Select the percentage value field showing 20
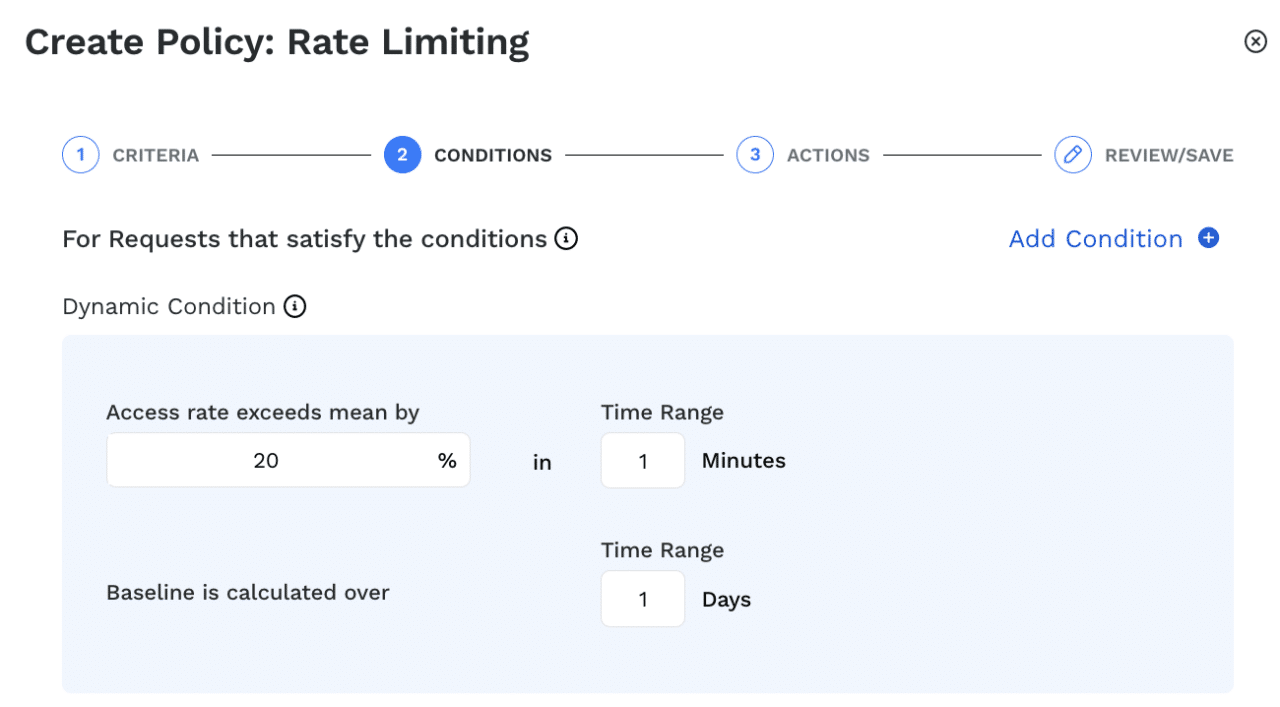This screenshot has height=707, width=1280. click(288, 459)
